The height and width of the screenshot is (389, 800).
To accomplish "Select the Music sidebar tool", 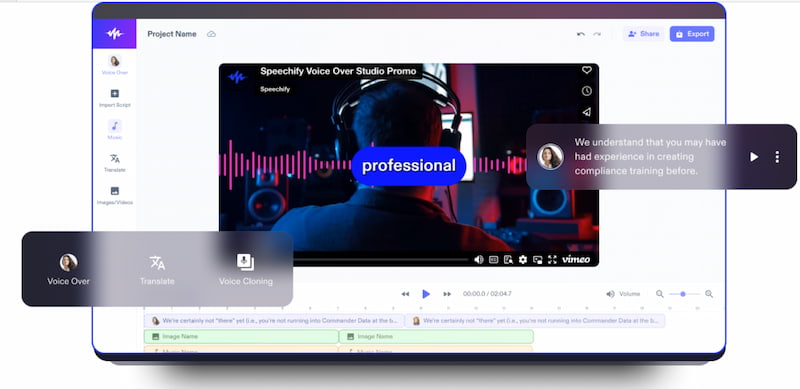I will (x=115, y=130).
